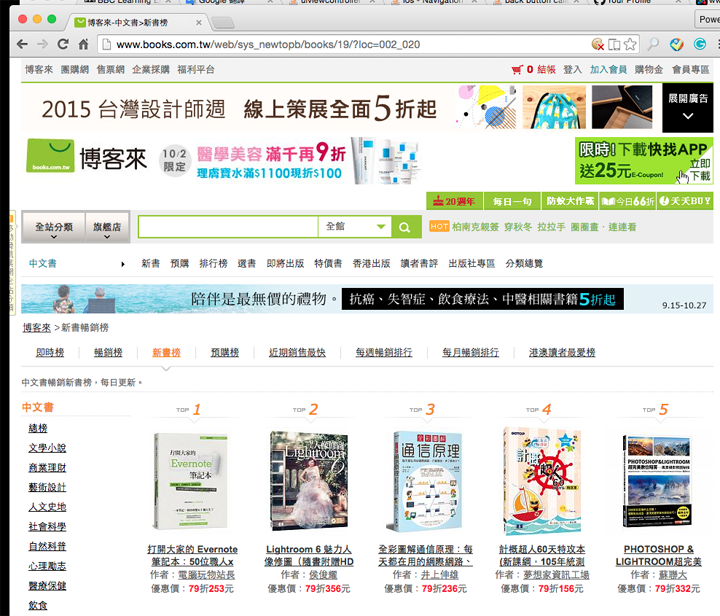720x616 pixels.
Task: Click 分類總覽 in the navigation menu
Action: [x=524, y=263]
